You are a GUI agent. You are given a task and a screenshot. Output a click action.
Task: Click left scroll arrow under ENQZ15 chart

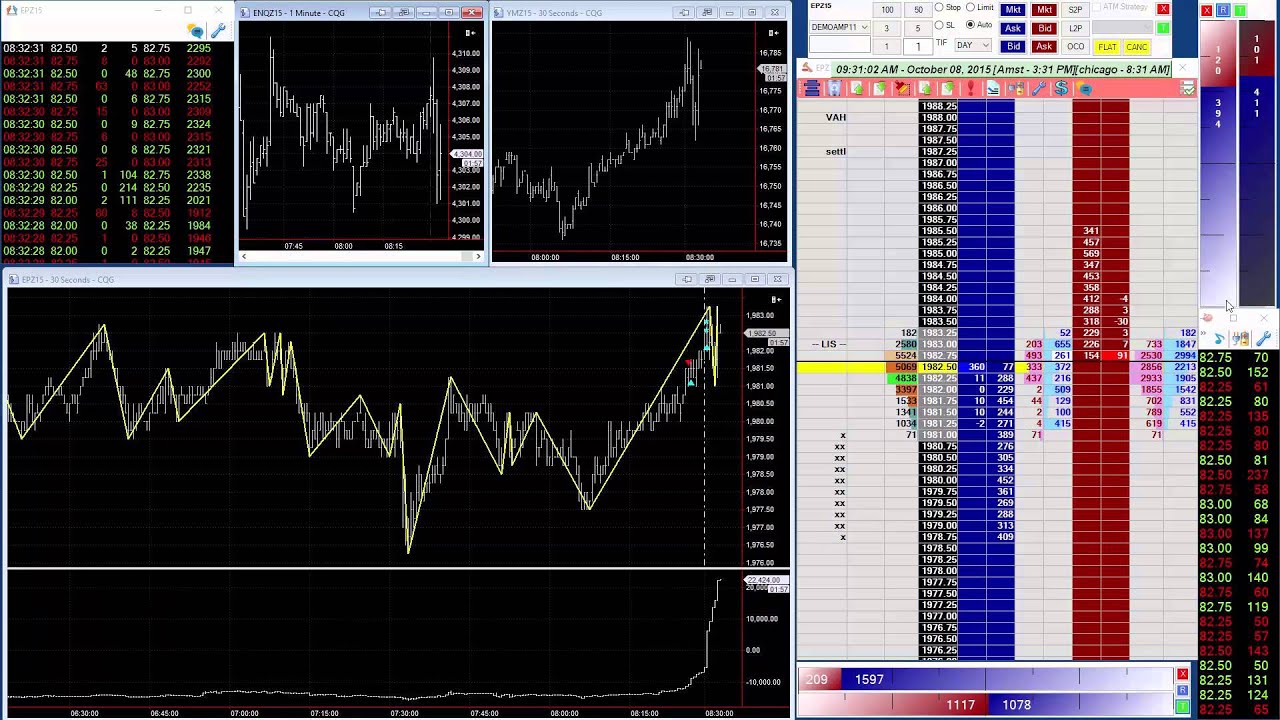[244, 257]
